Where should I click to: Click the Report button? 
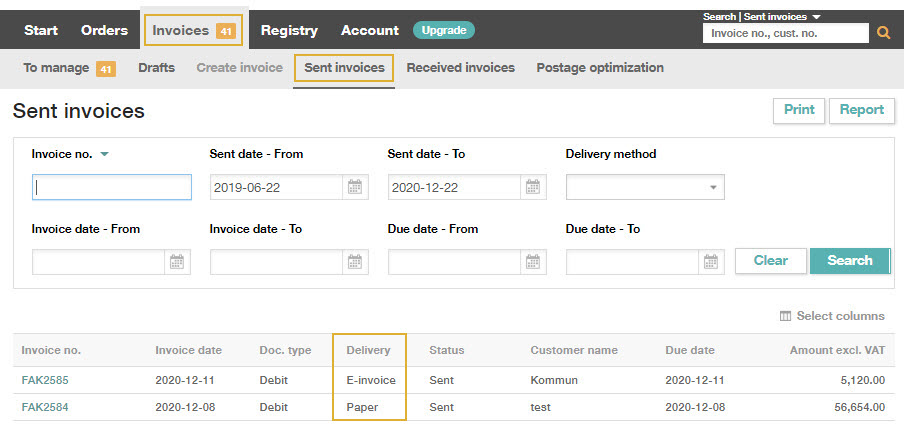pyautogui.click(x=861, y=110)
